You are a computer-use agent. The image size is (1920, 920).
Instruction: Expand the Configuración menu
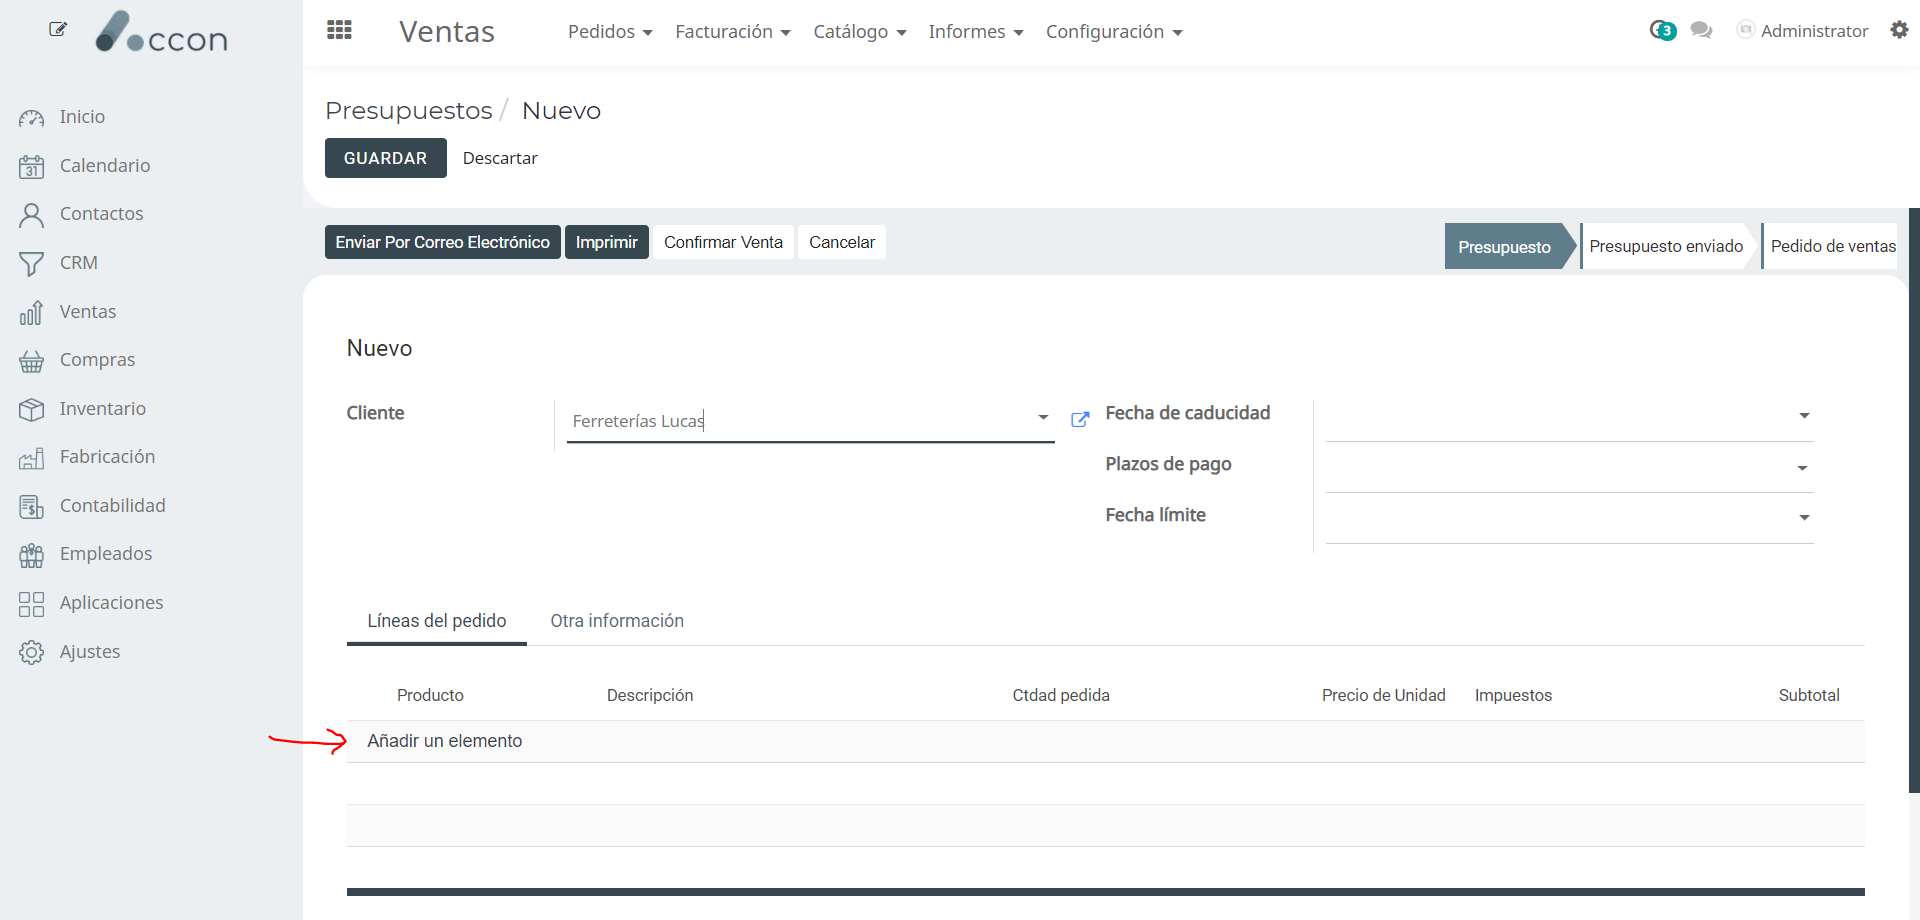[1114, 32]
